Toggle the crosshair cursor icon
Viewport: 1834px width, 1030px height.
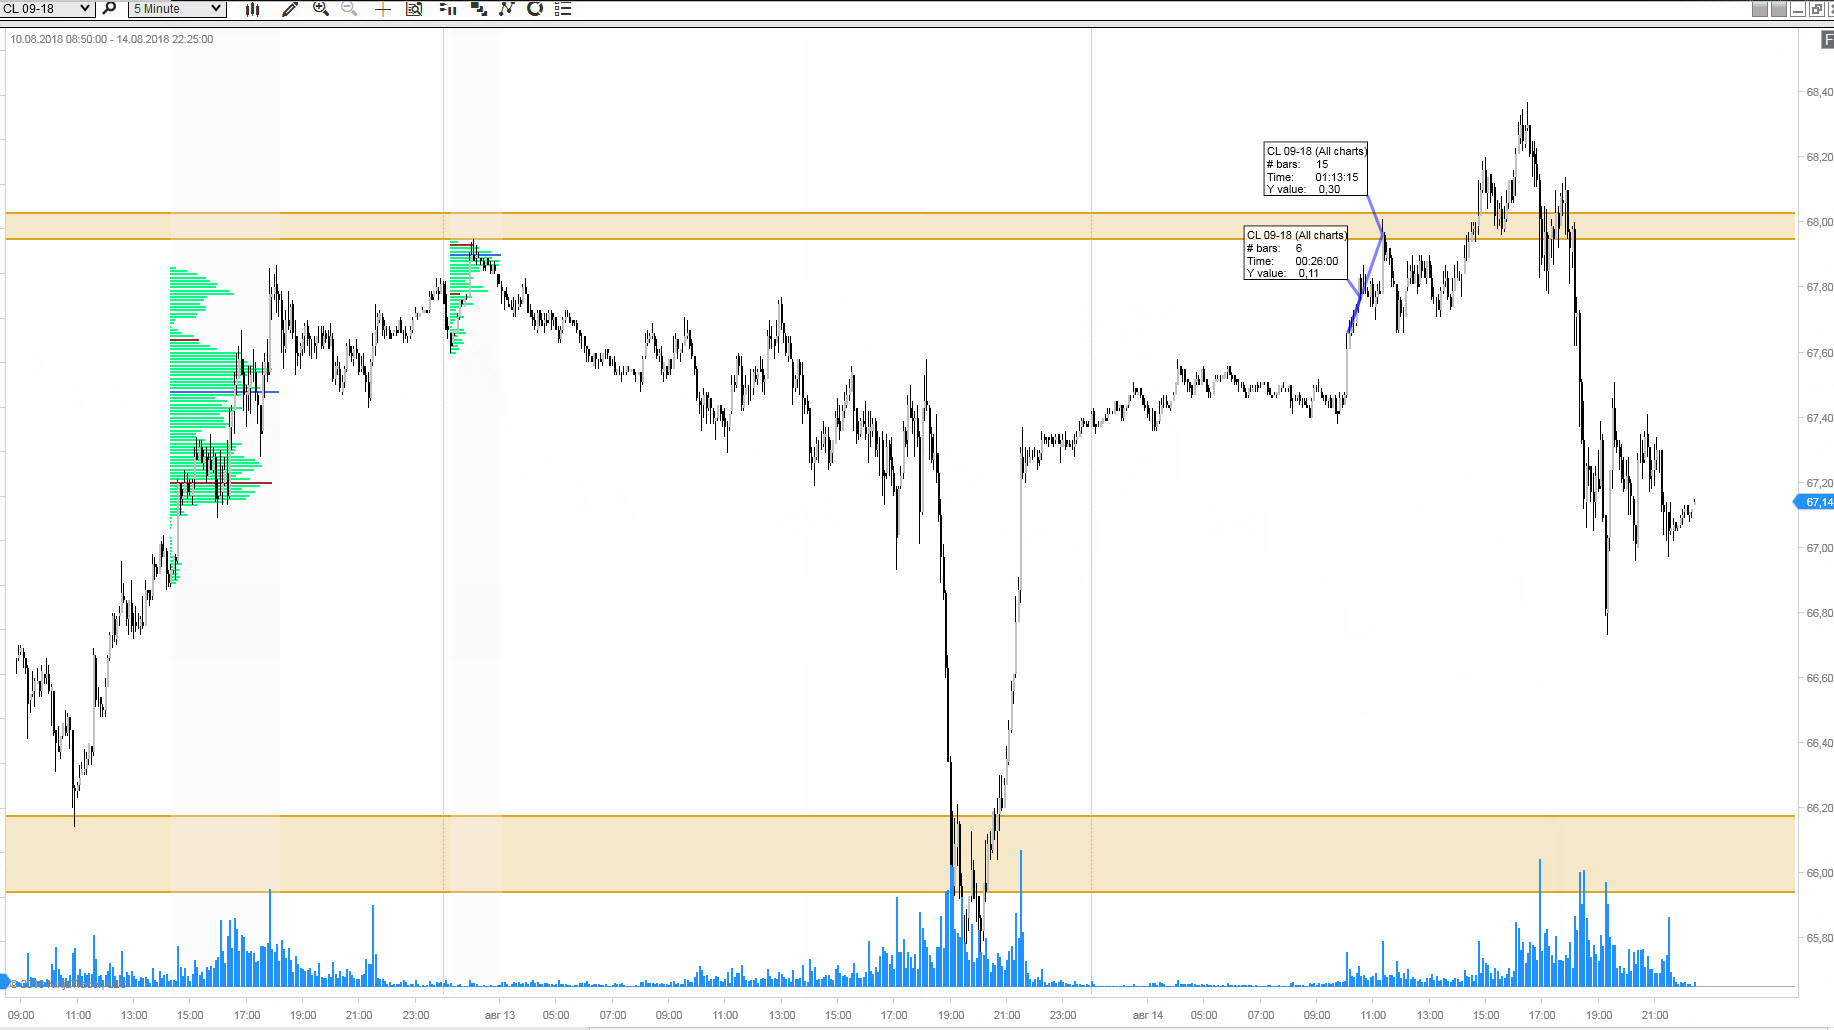pyautogui.click(x=382, y=9)
